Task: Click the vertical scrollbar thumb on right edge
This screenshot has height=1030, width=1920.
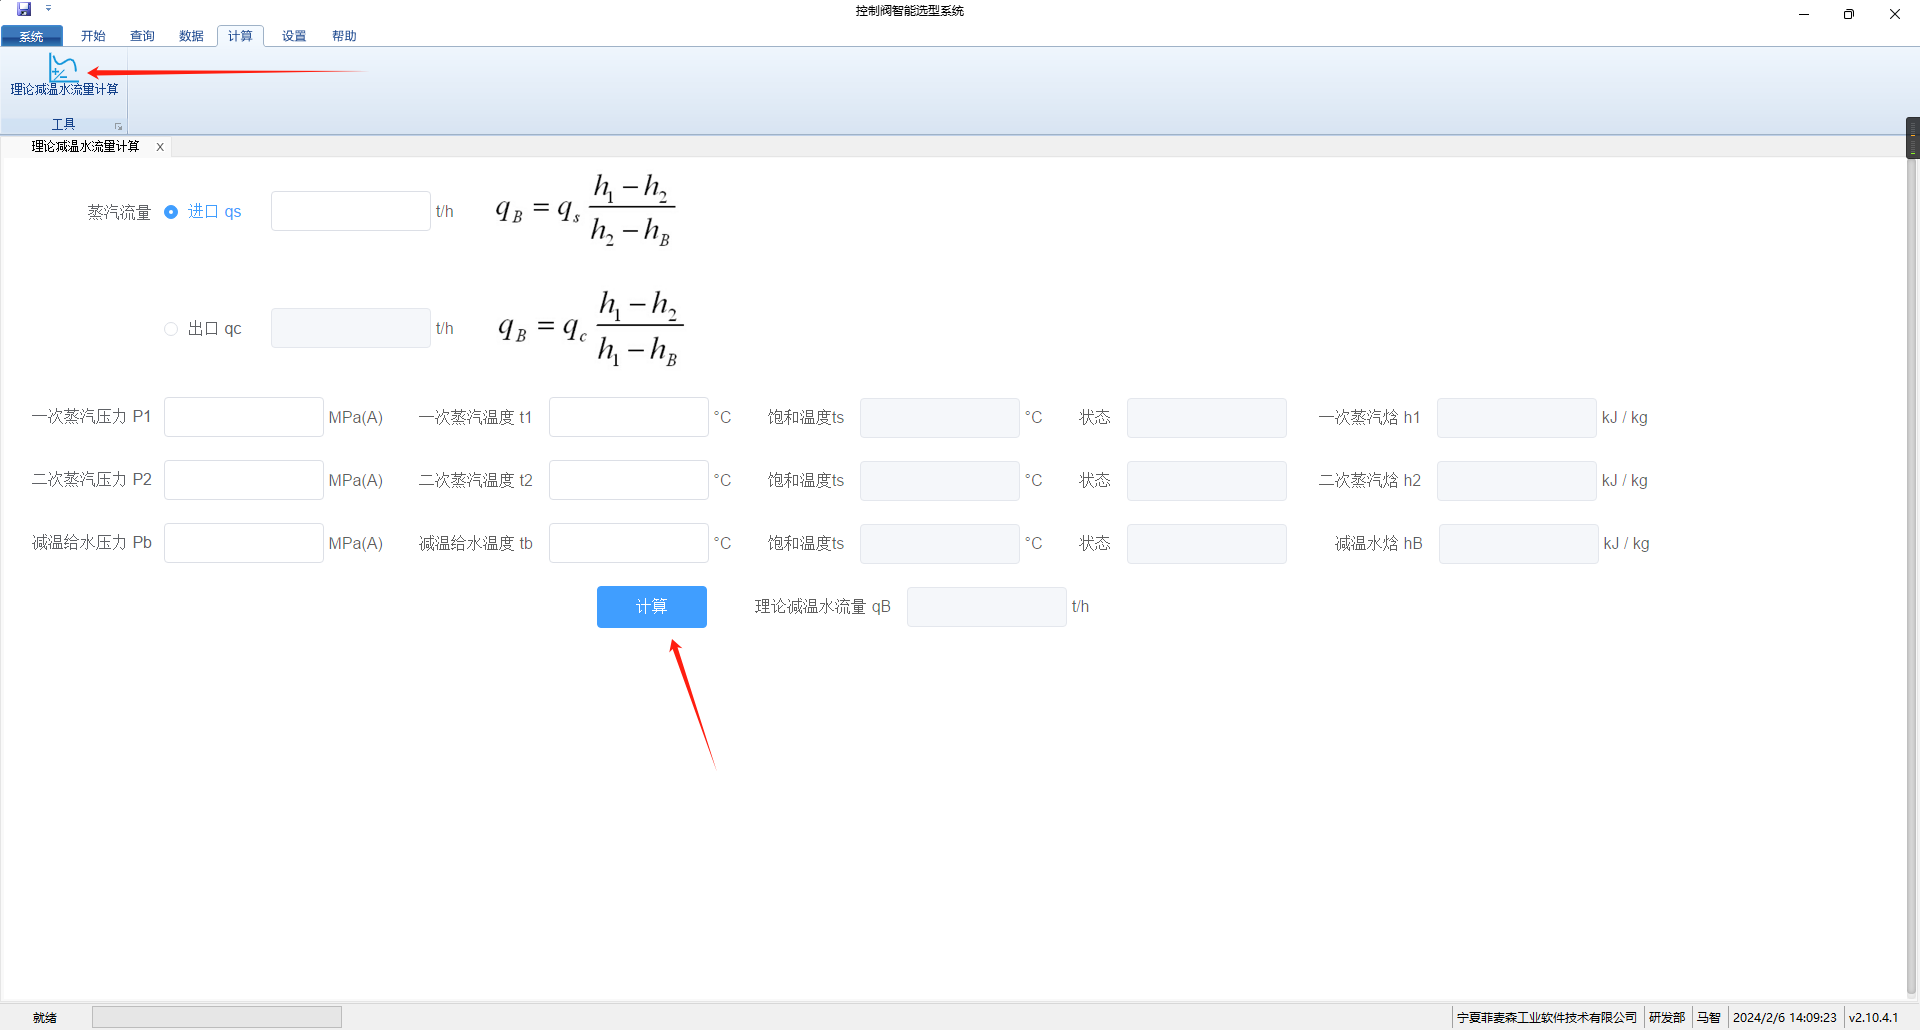Action: click(1912, 138)
